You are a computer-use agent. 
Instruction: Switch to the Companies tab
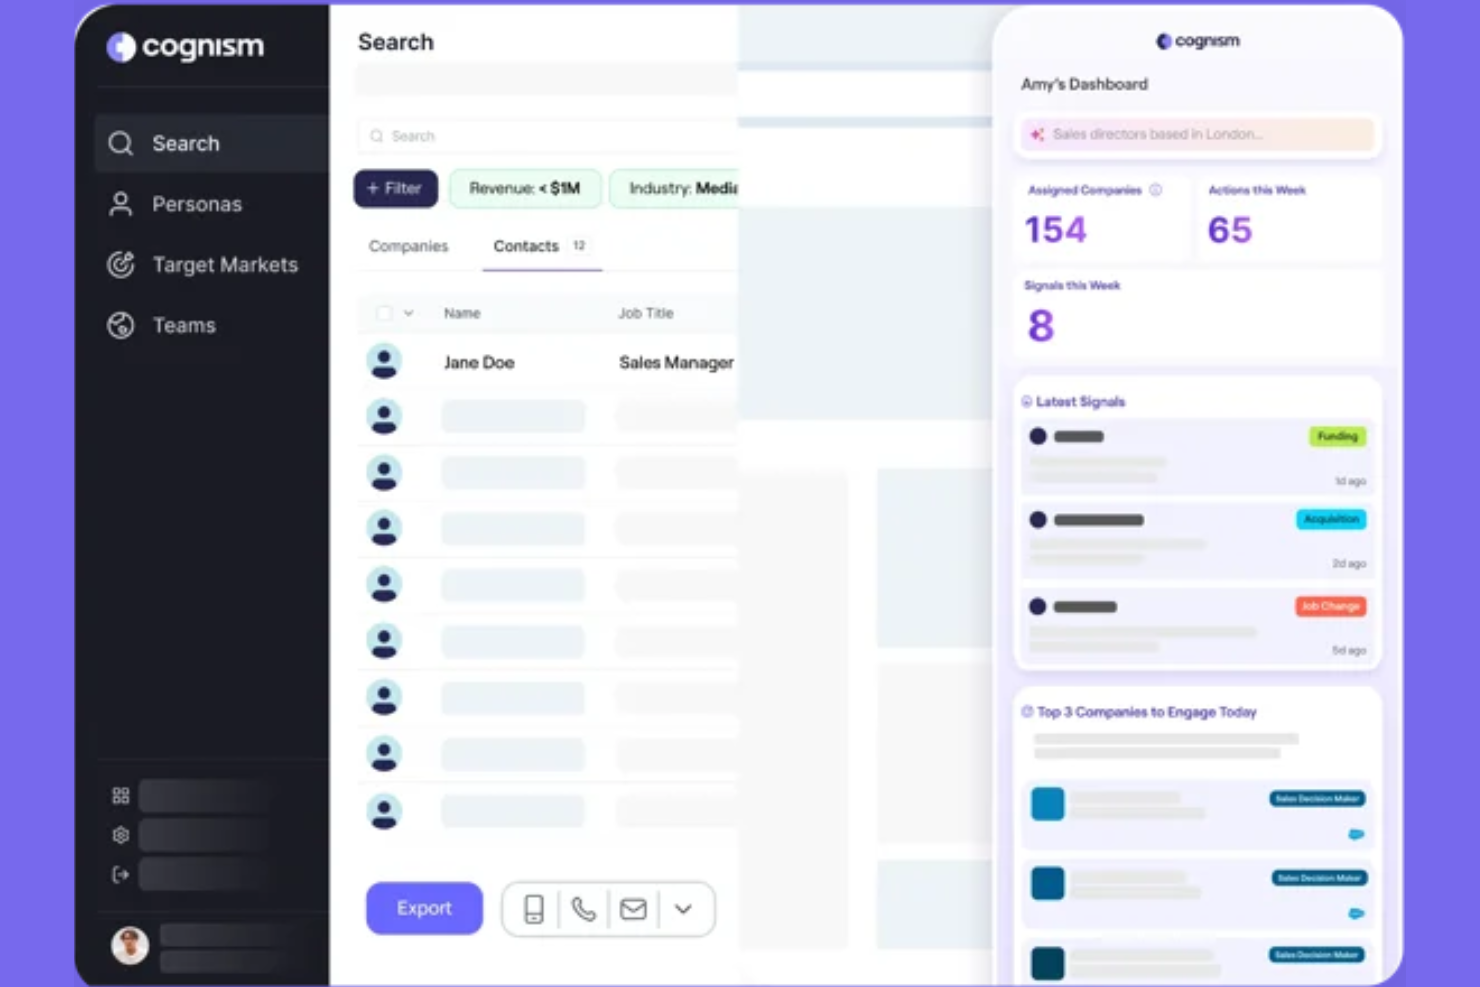pos(408,246)
